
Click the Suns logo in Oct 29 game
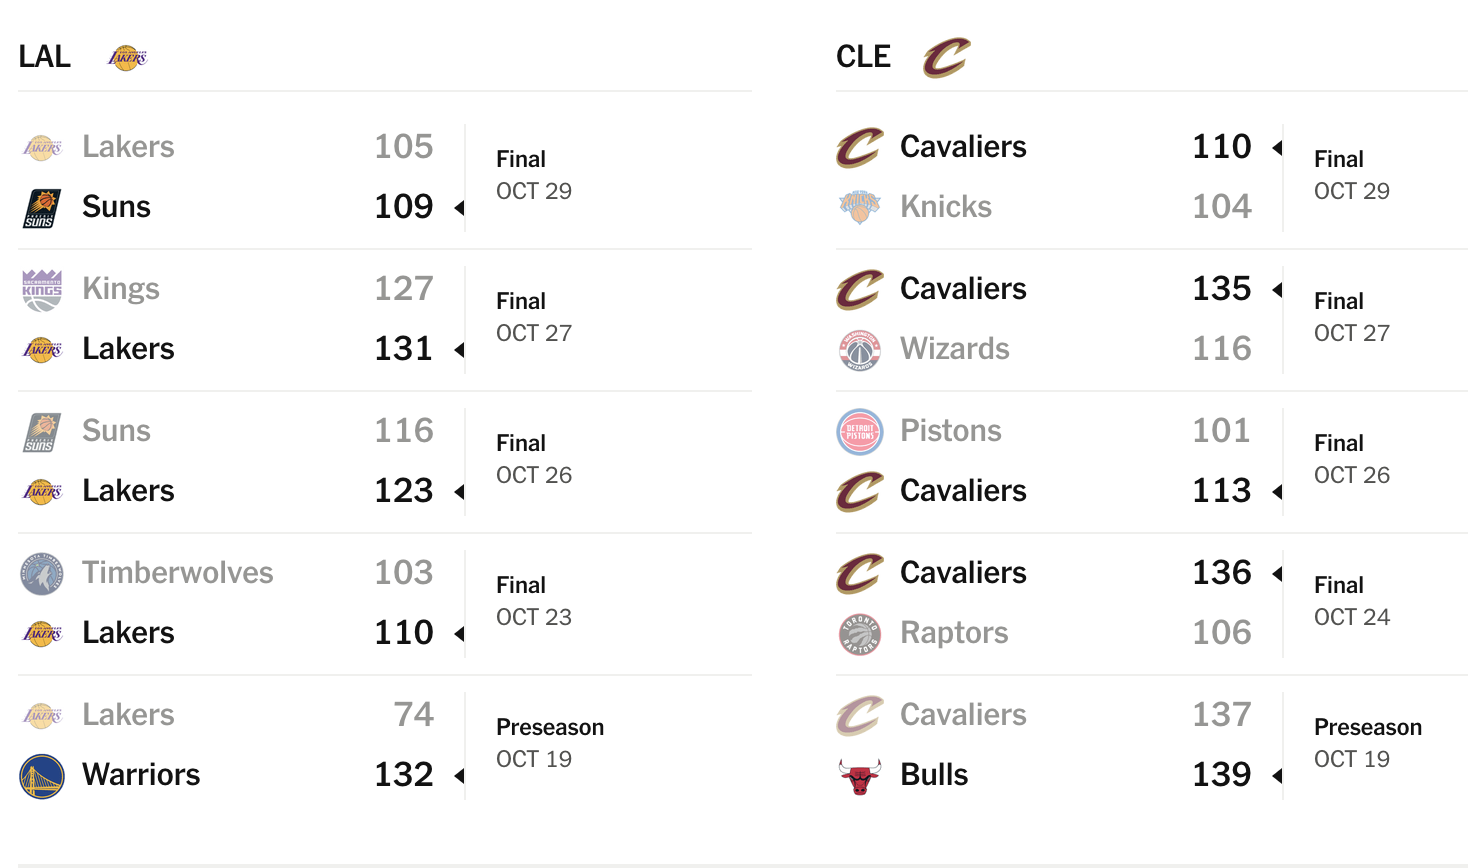[42, 208]
